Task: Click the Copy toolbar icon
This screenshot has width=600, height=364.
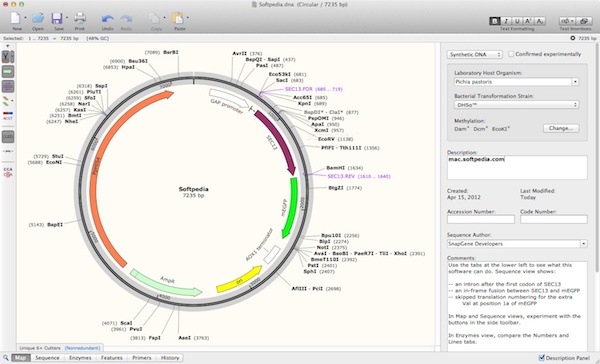Action: [155, 18]
